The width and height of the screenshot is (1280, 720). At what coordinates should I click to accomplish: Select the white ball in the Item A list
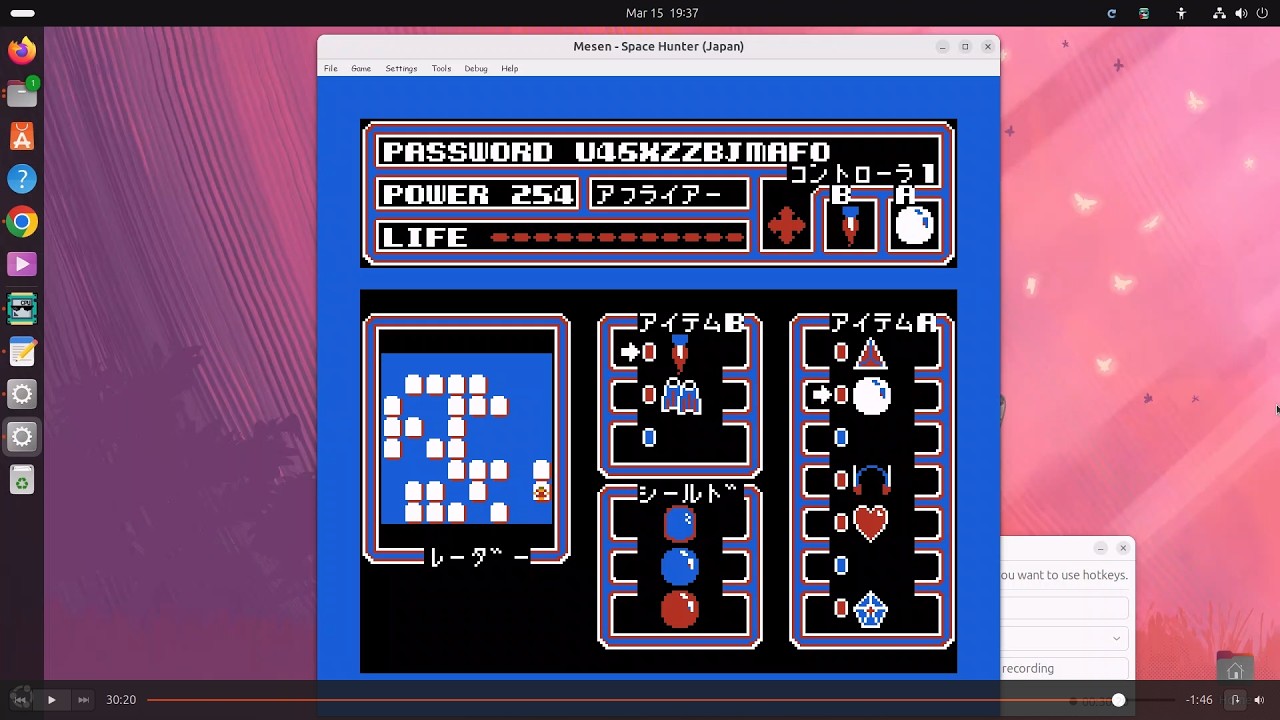coord(871,396)
